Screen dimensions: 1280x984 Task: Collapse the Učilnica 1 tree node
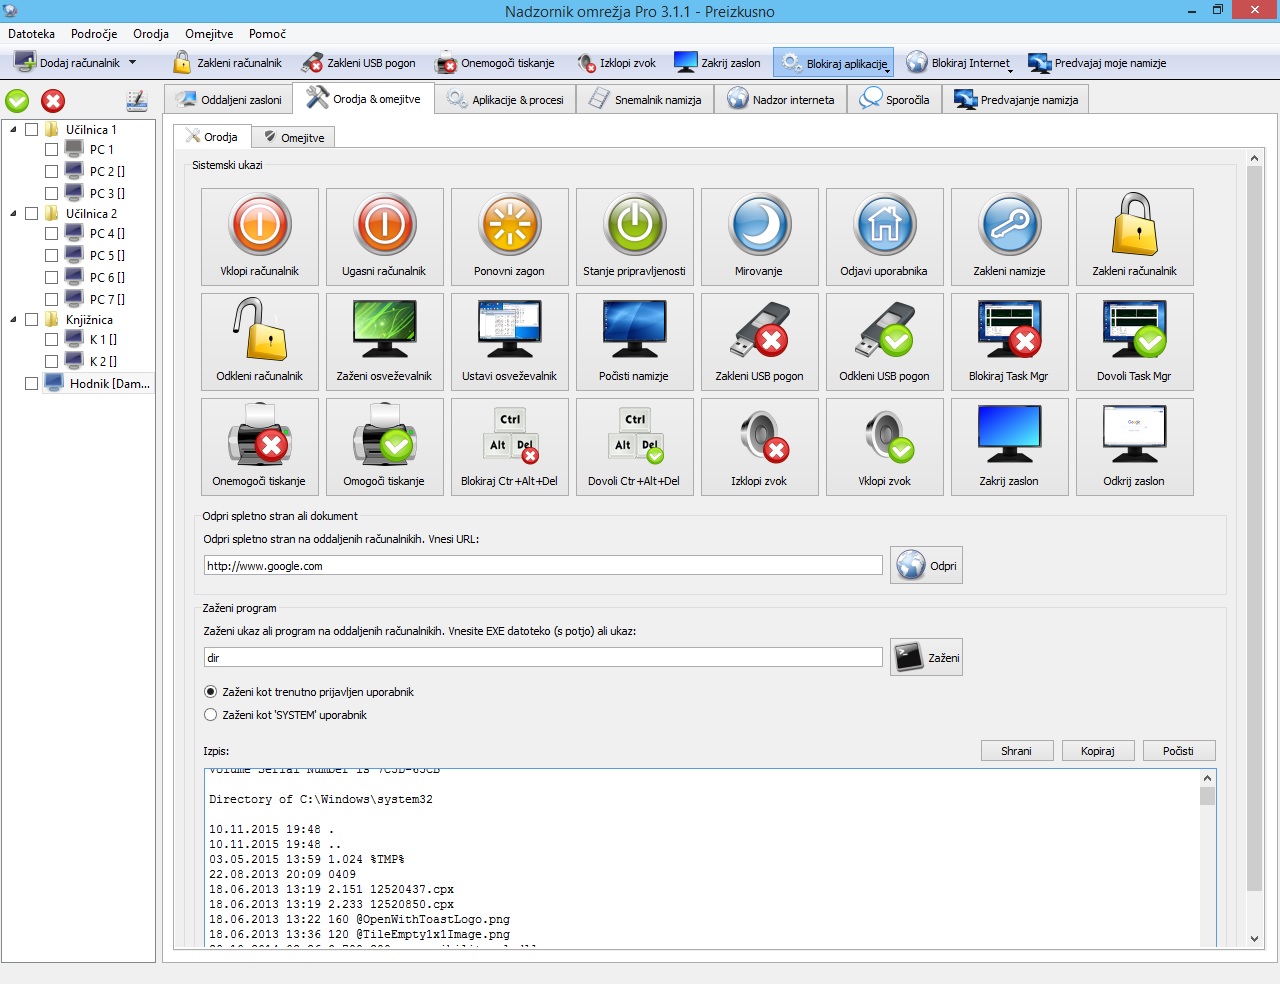click(13, 130)
